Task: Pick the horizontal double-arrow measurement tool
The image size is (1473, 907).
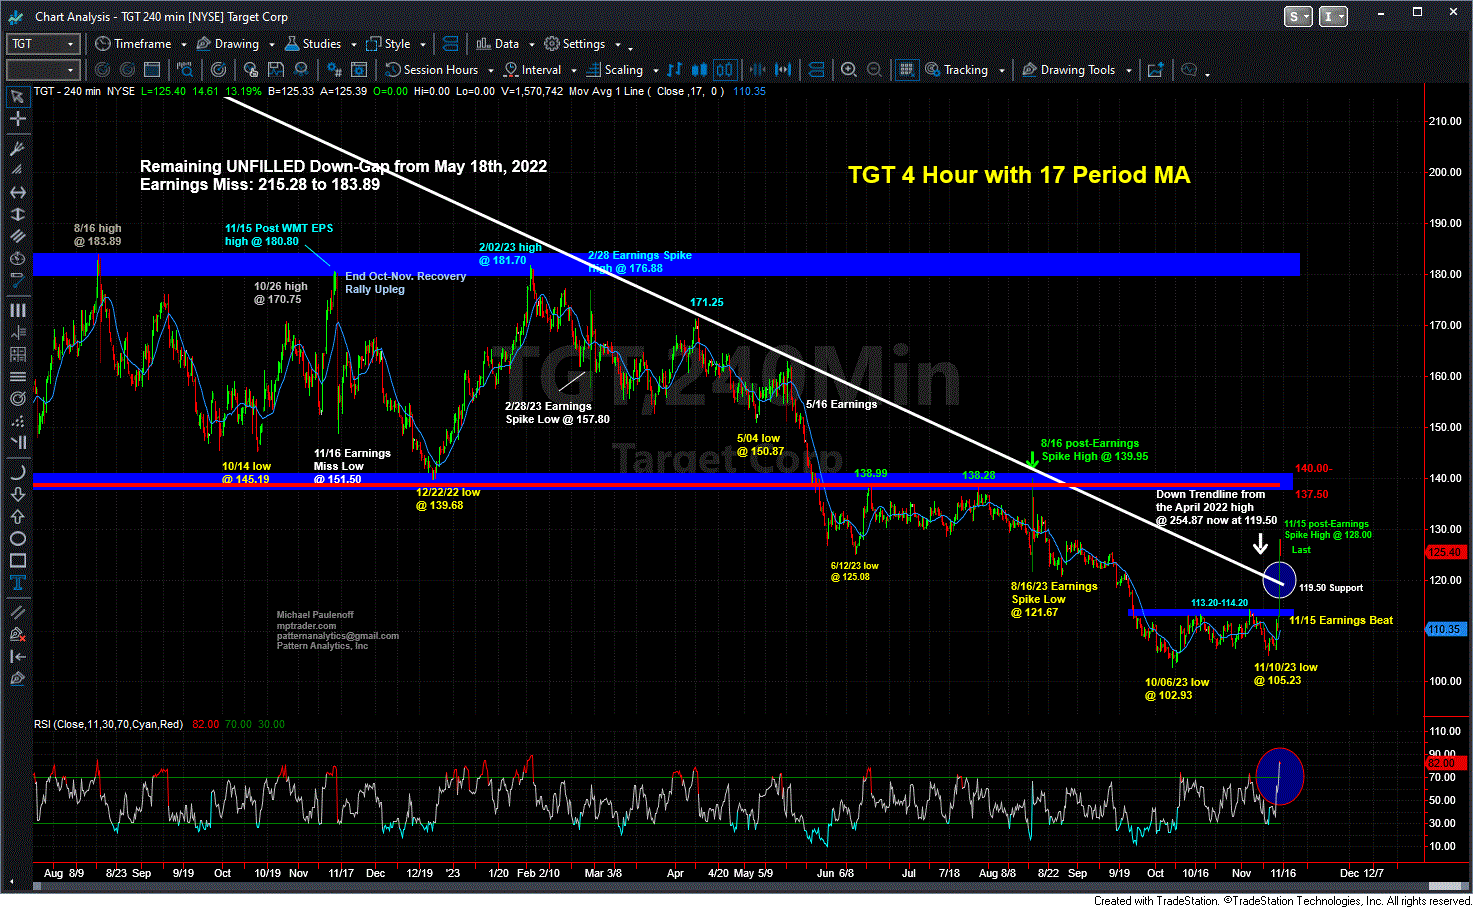Action: pyautogui.click(x=17, y=192)
